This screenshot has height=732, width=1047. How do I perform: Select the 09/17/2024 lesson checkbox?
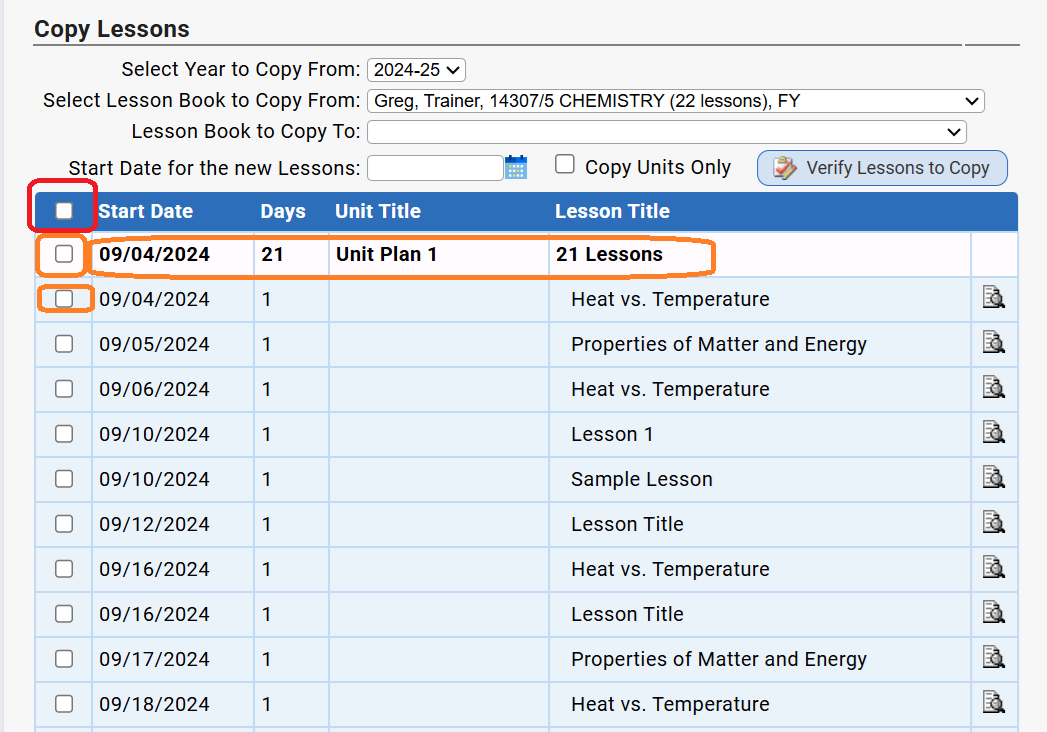(x=64, y=659)
